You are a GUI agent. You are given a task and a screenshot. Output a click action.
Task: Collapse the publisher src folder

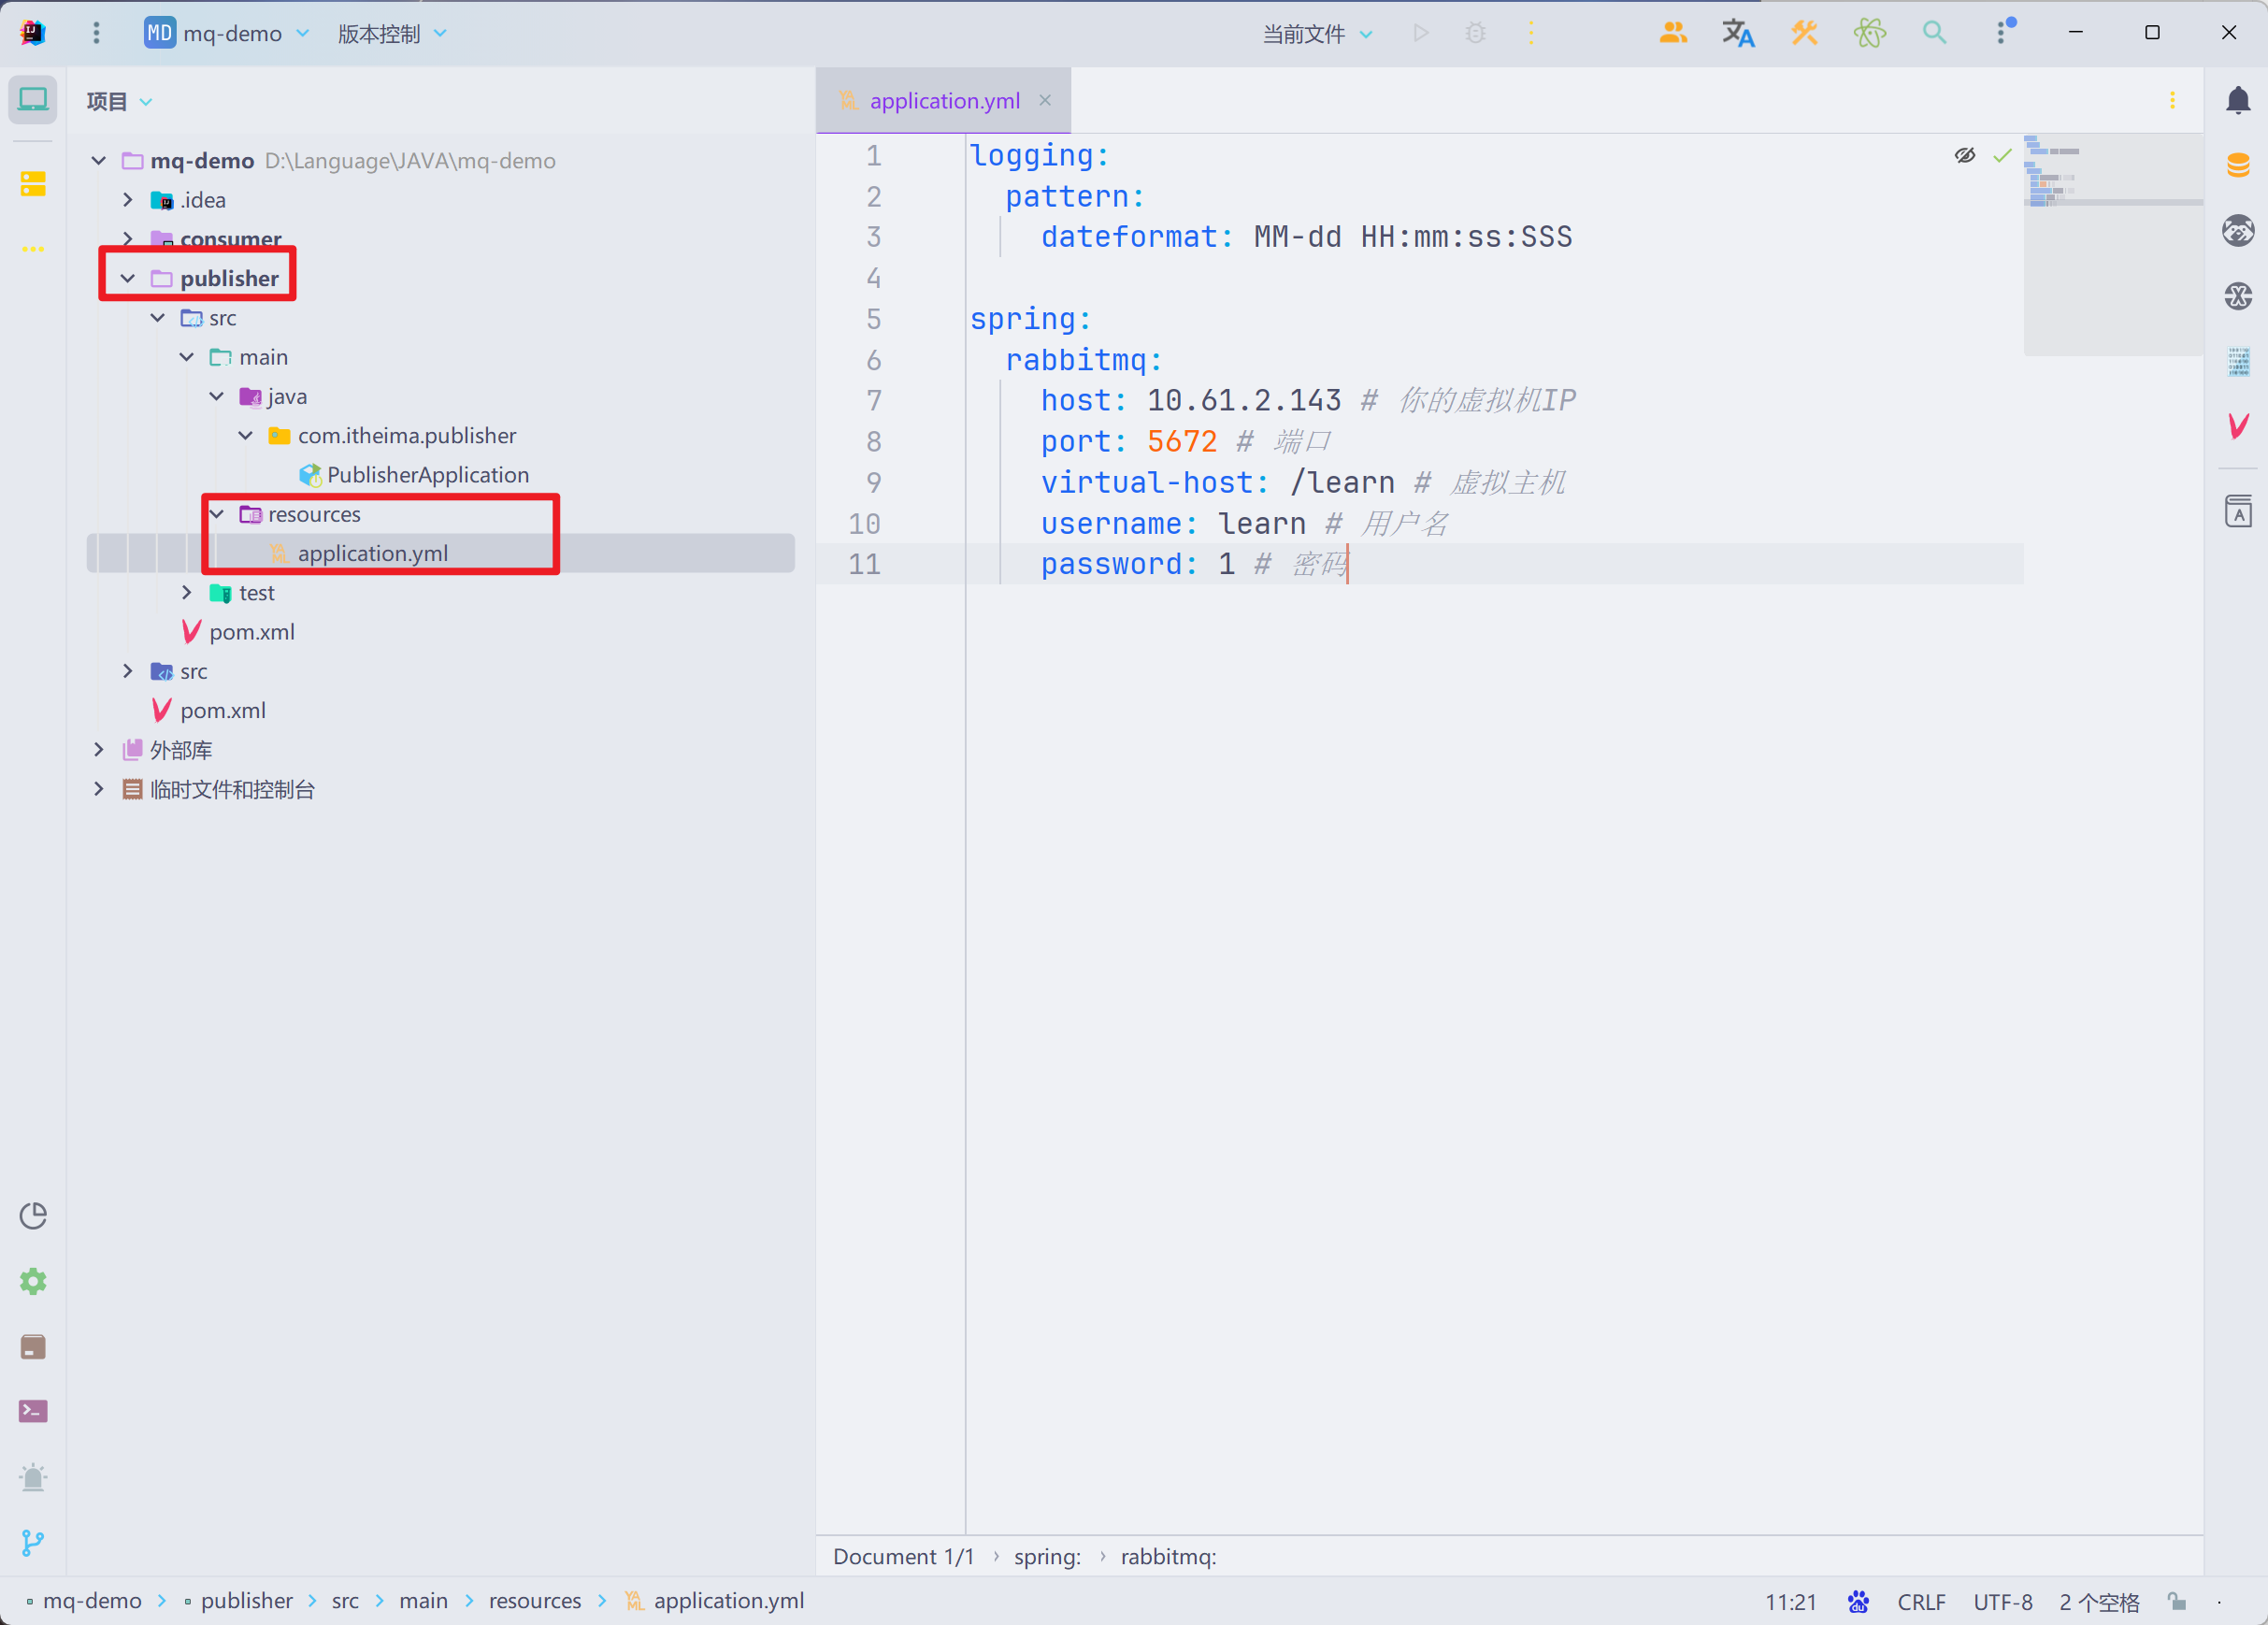pos(157,317)
